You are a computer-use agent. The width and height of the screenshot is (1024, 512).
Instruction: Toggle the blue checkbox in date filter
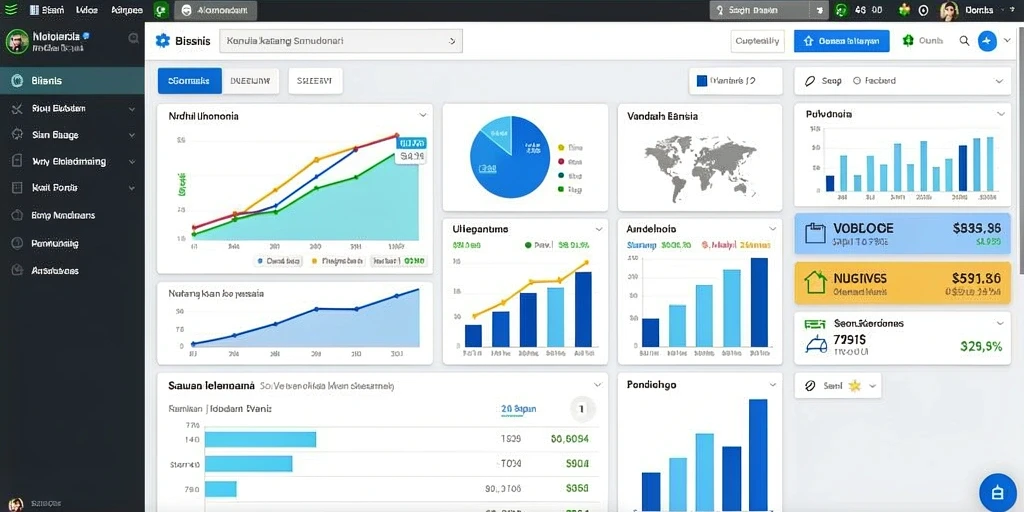coord(702,81)
